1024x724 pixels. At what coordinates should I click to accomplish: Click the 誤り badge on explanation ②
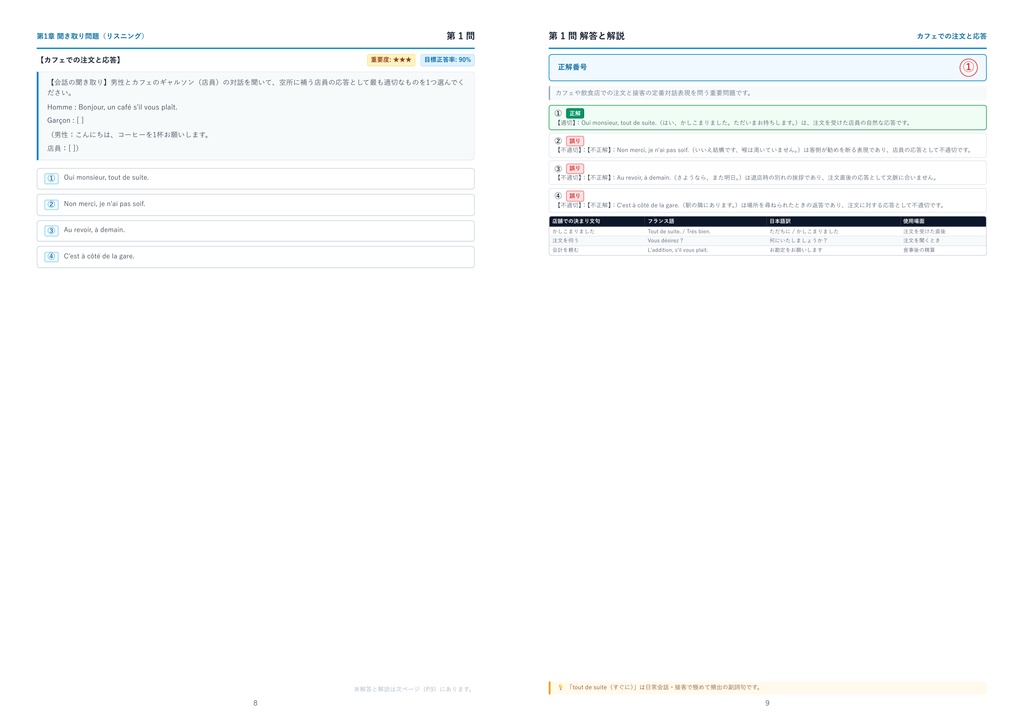click(x=575, y=140)
